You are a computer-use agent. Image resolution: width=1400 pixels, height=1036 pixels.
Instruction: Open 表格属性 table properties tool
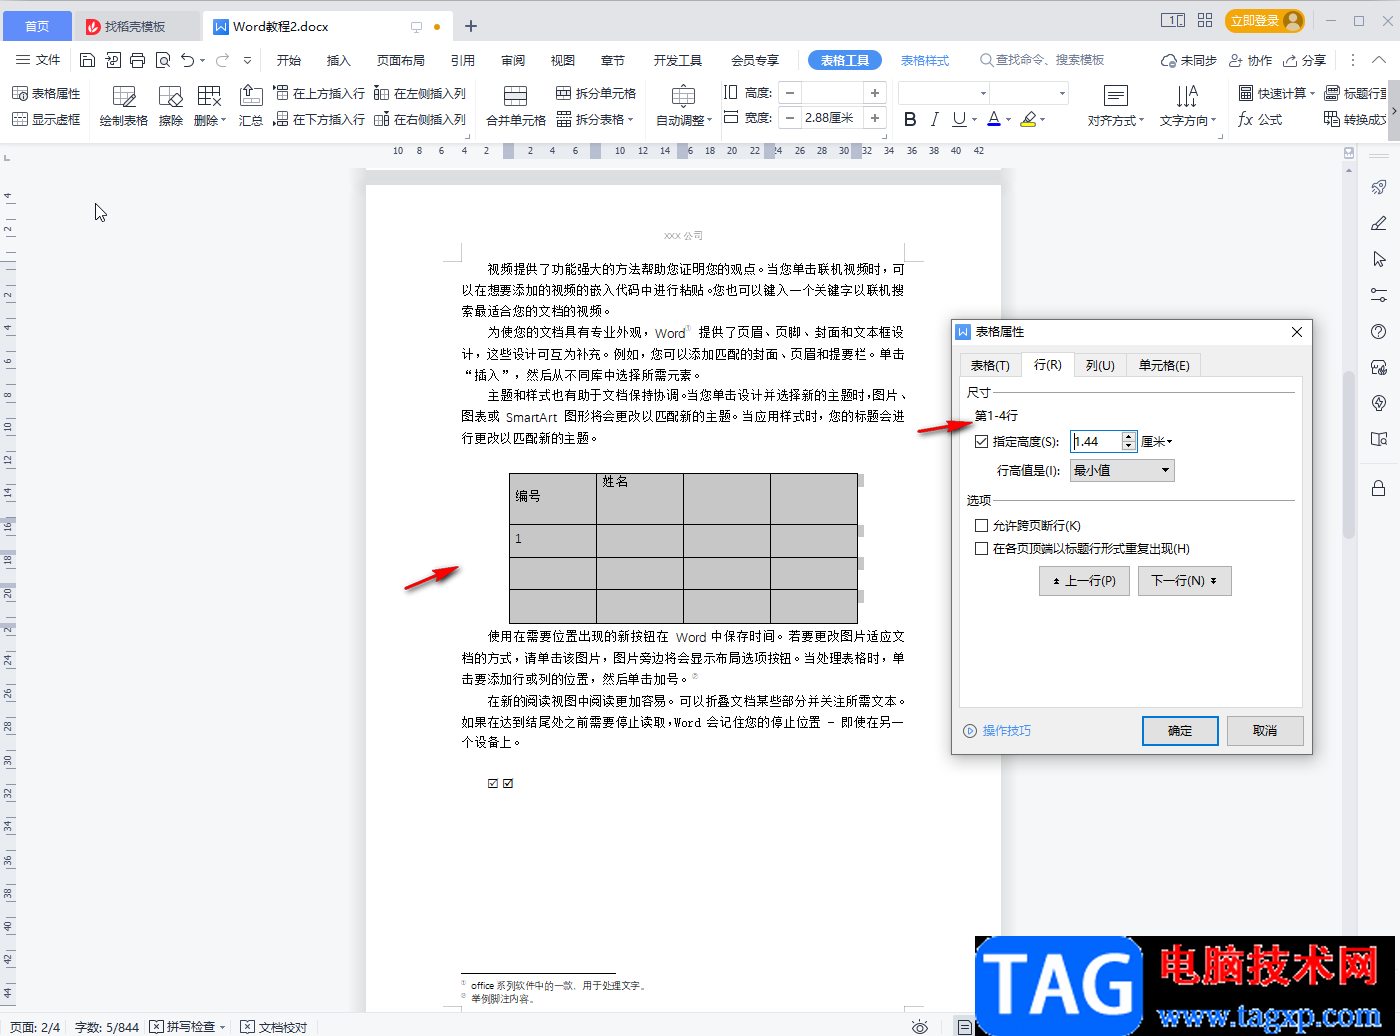click(x=46, y=93)
